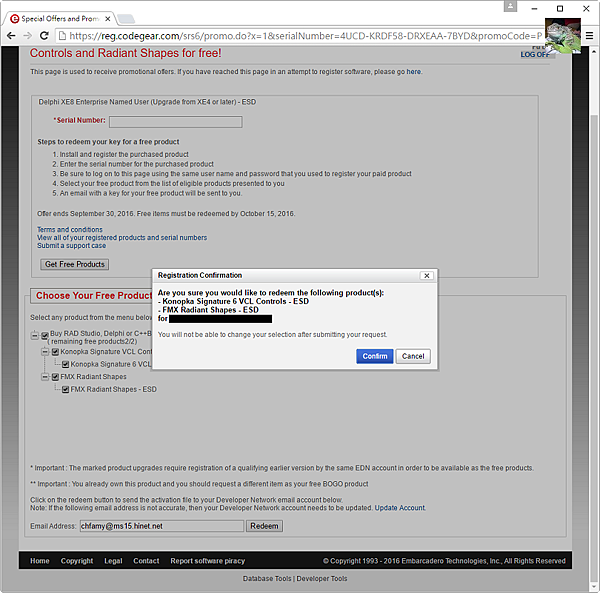Click the user profile icon in title bar
The image size is (600, 593).
pyautogui.click(x=510, y=7)
